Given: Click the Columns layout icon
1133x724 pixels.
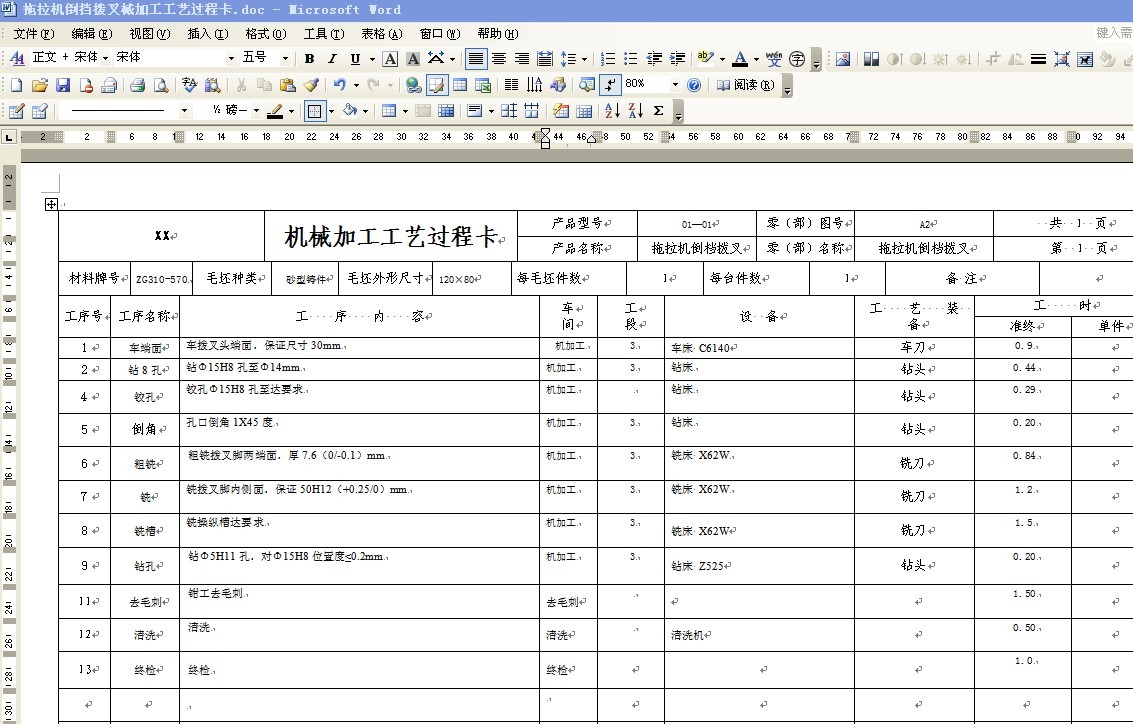Looking at the screenshot, I should pyautogui.click(x=511, y=85).
